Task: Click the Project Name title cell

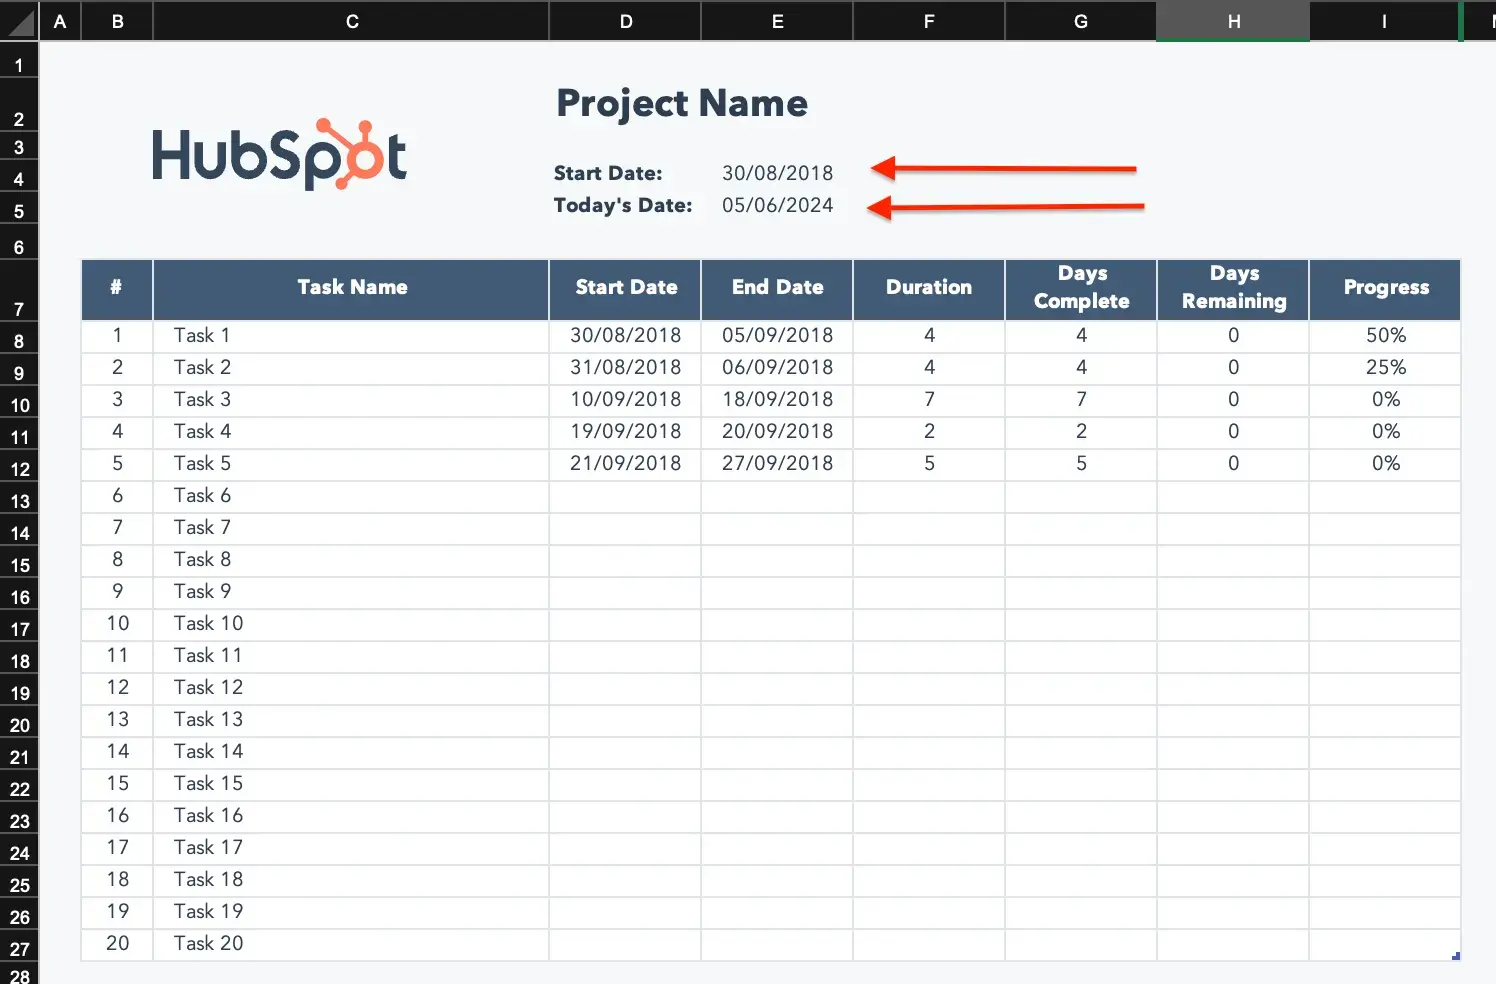Action: [x=682, y=103]
